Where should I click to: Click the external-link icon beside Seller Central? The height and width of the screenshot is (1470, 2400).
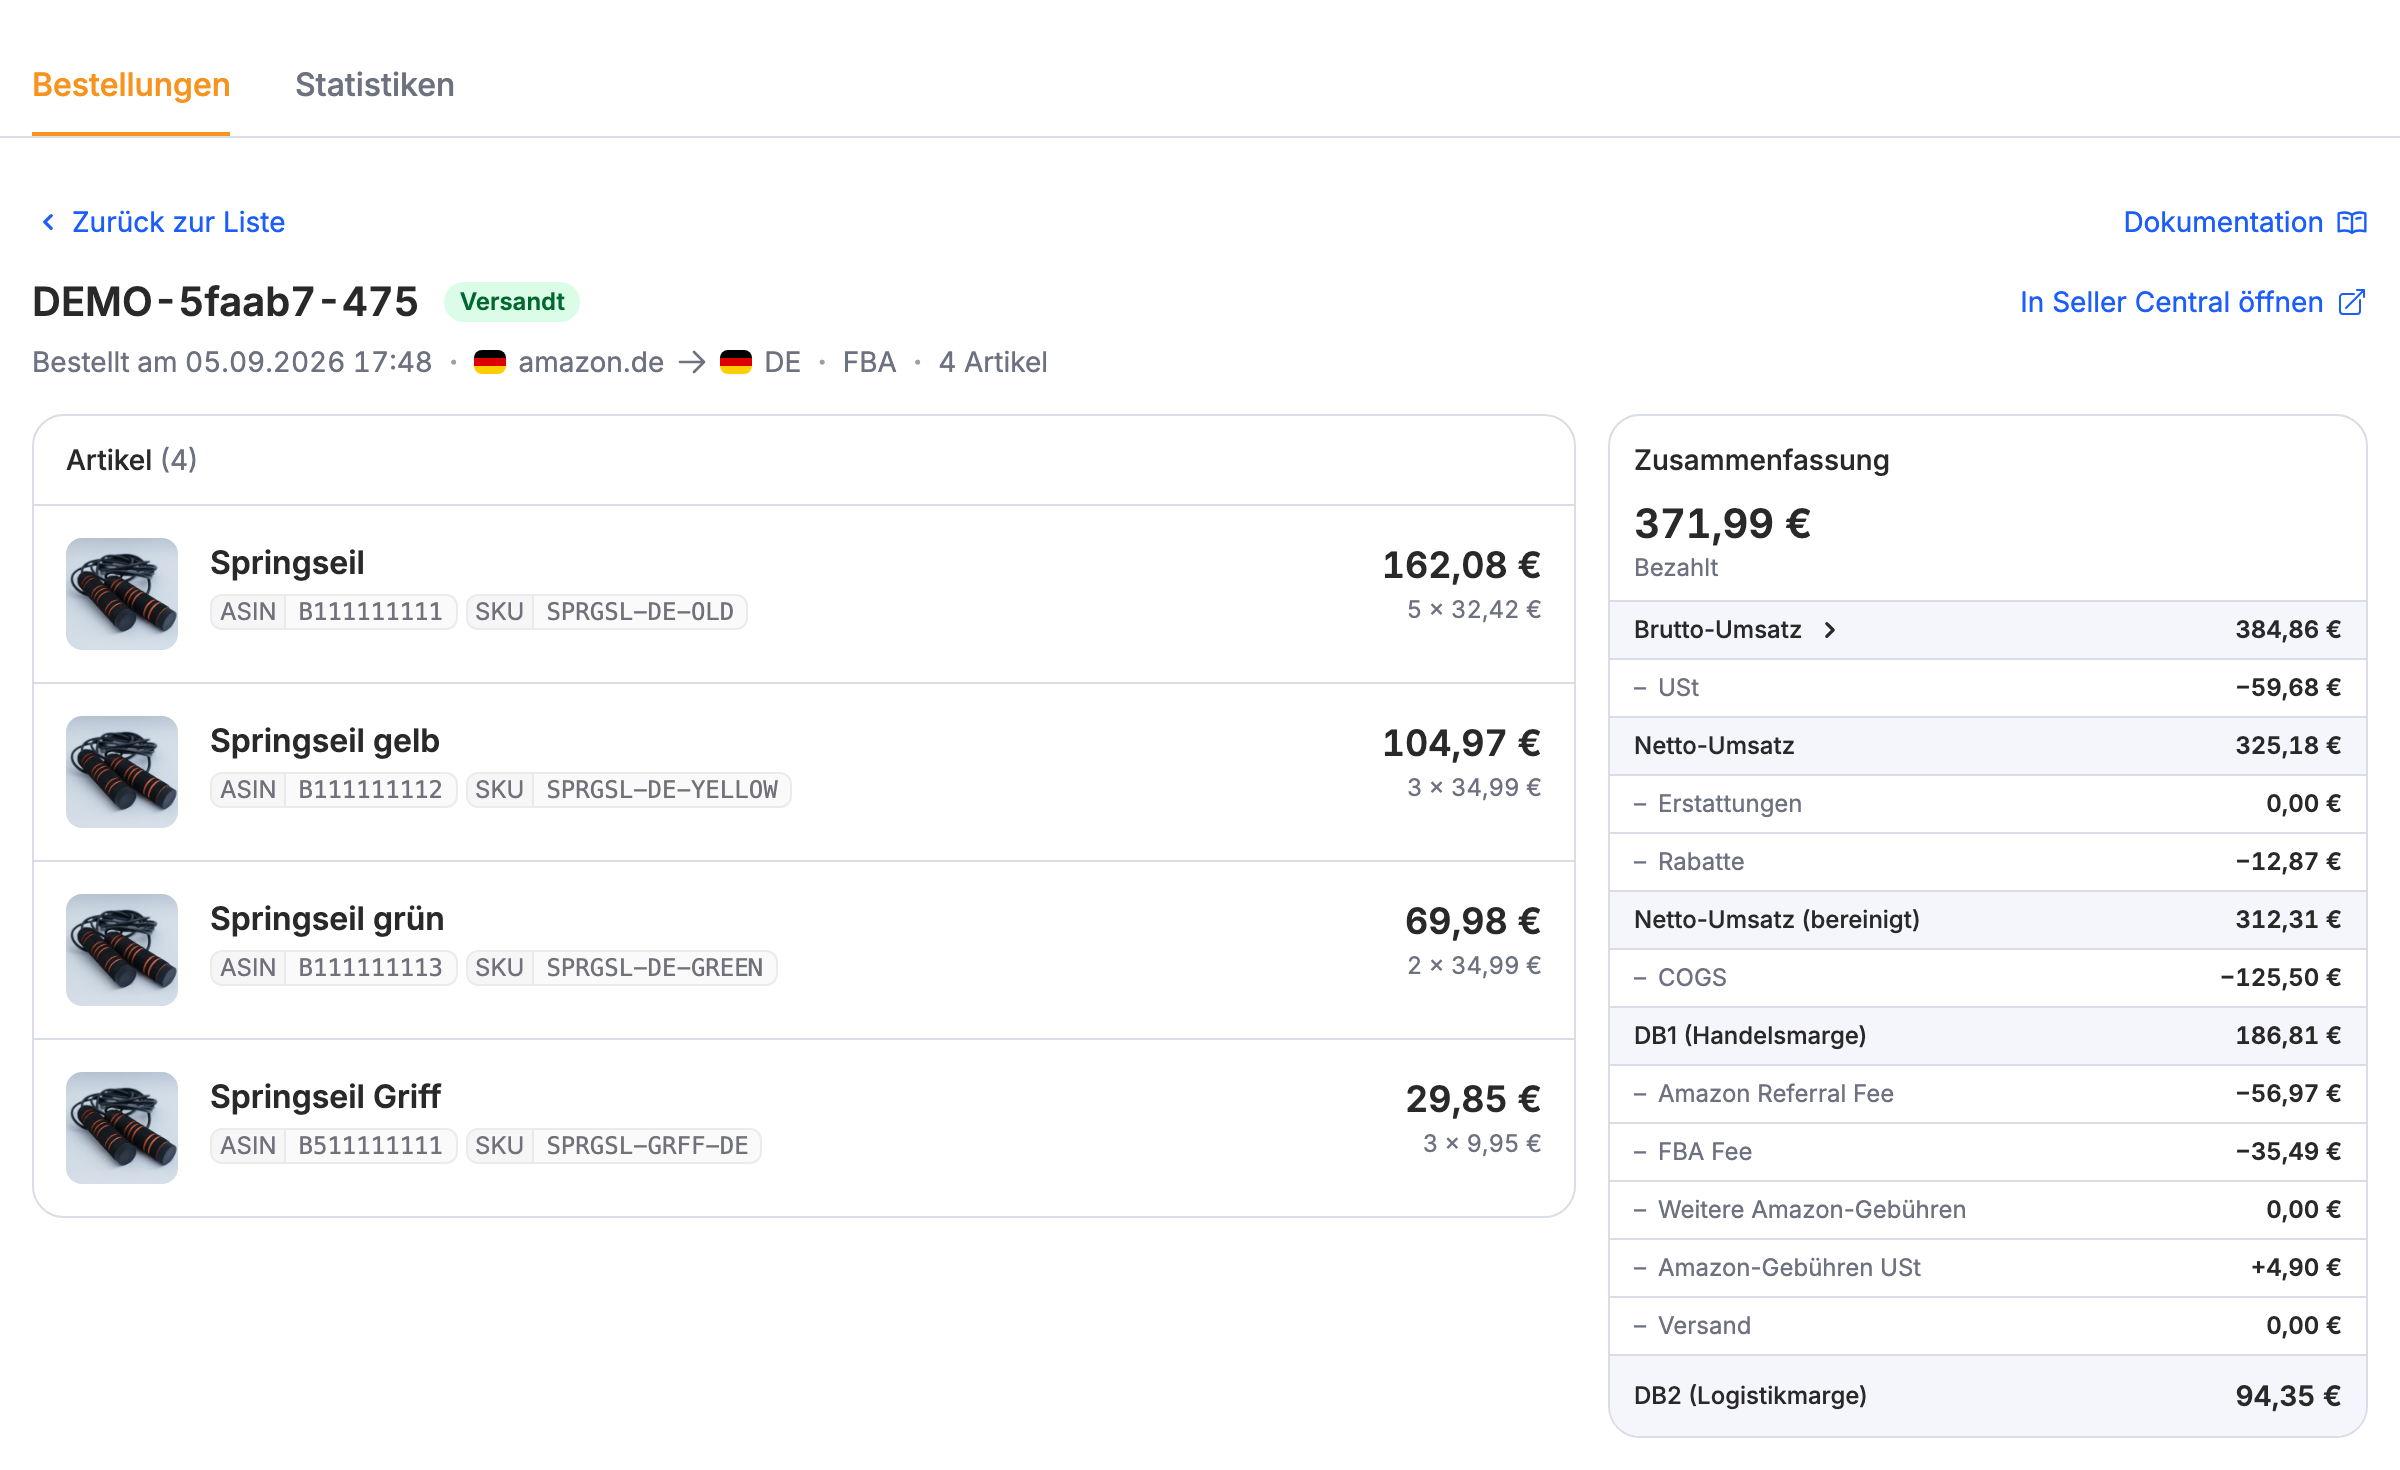(x=2352, y=302)
